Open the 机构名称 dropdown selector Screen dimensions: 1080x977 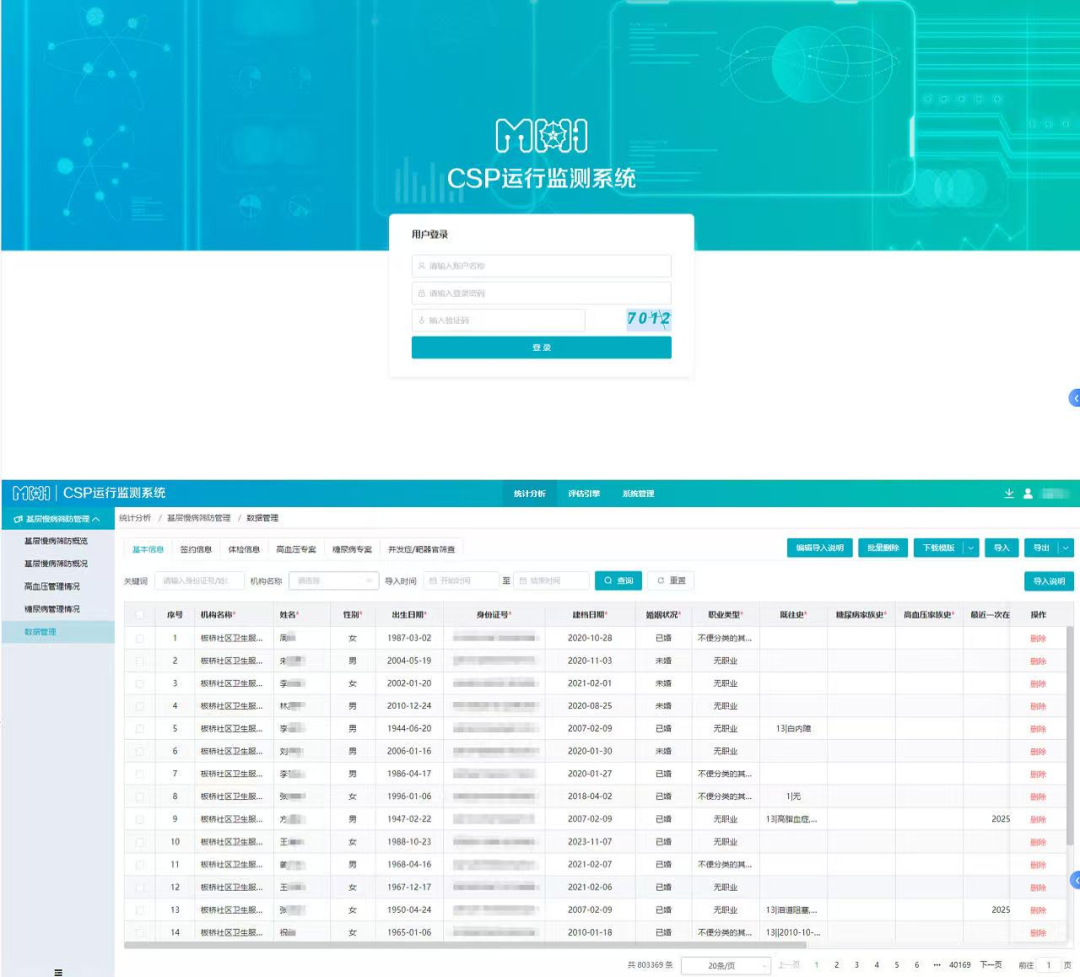[x=334, y=581]
